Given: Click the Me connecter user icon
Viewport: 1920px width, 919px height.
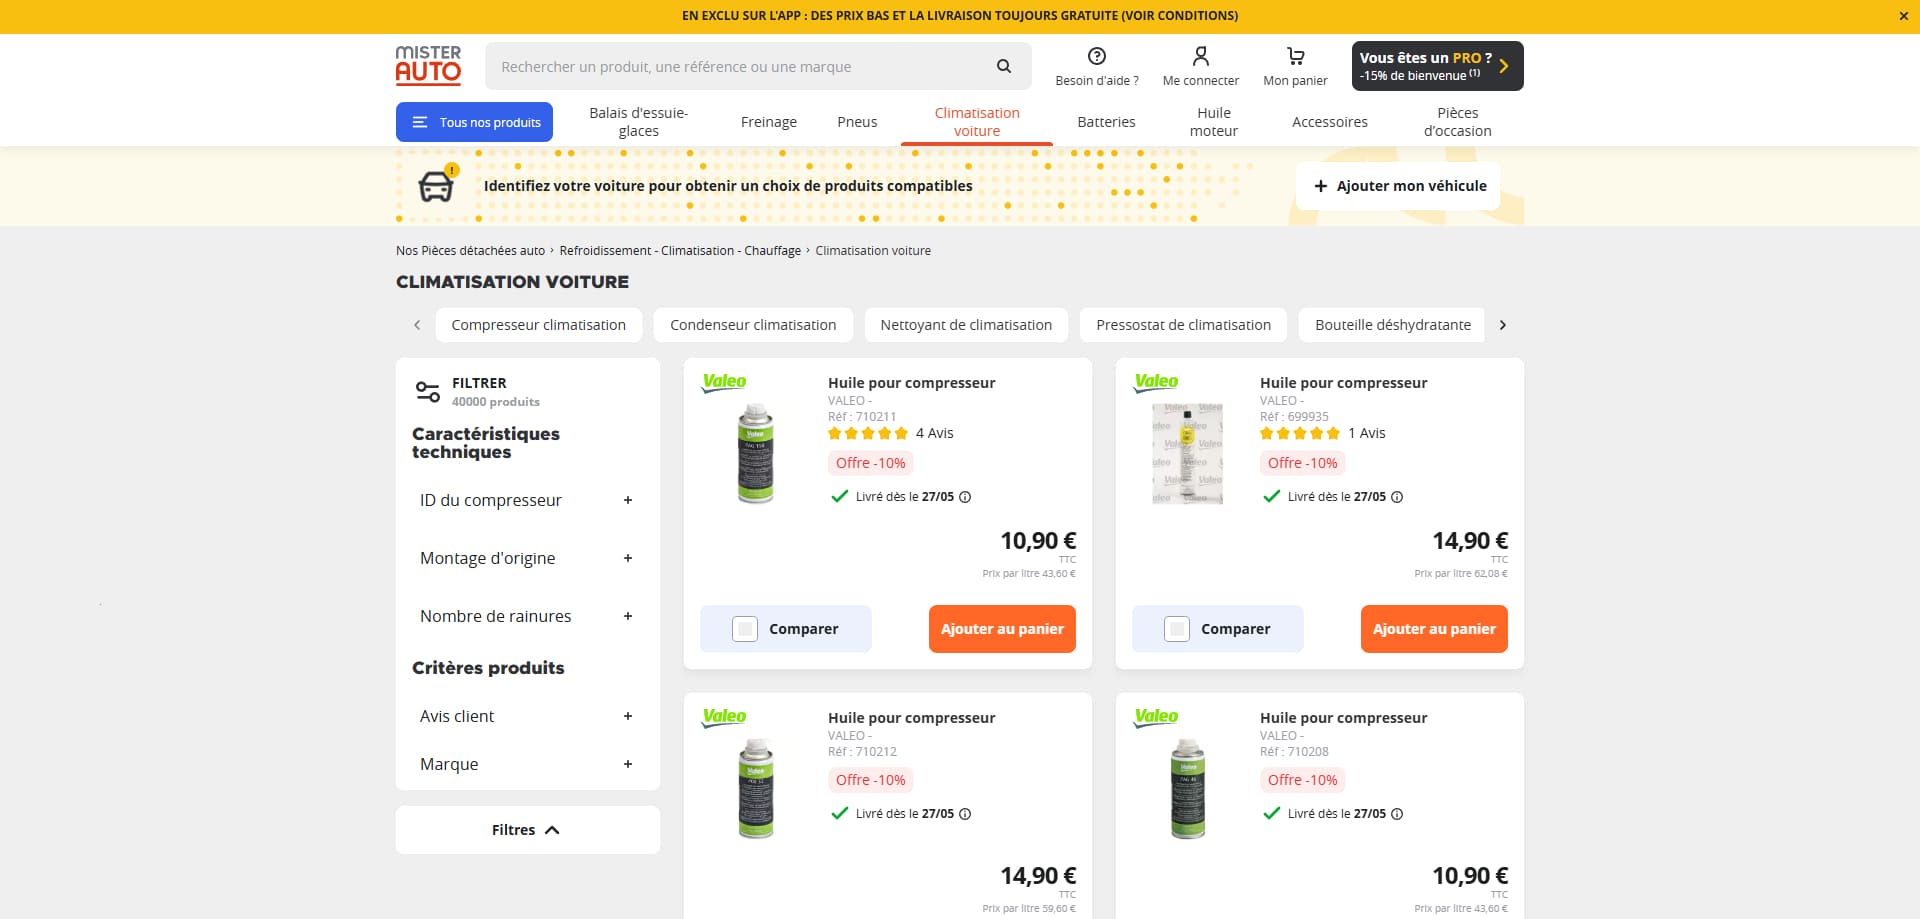Looking at the screenshot, I should 1201,56.
